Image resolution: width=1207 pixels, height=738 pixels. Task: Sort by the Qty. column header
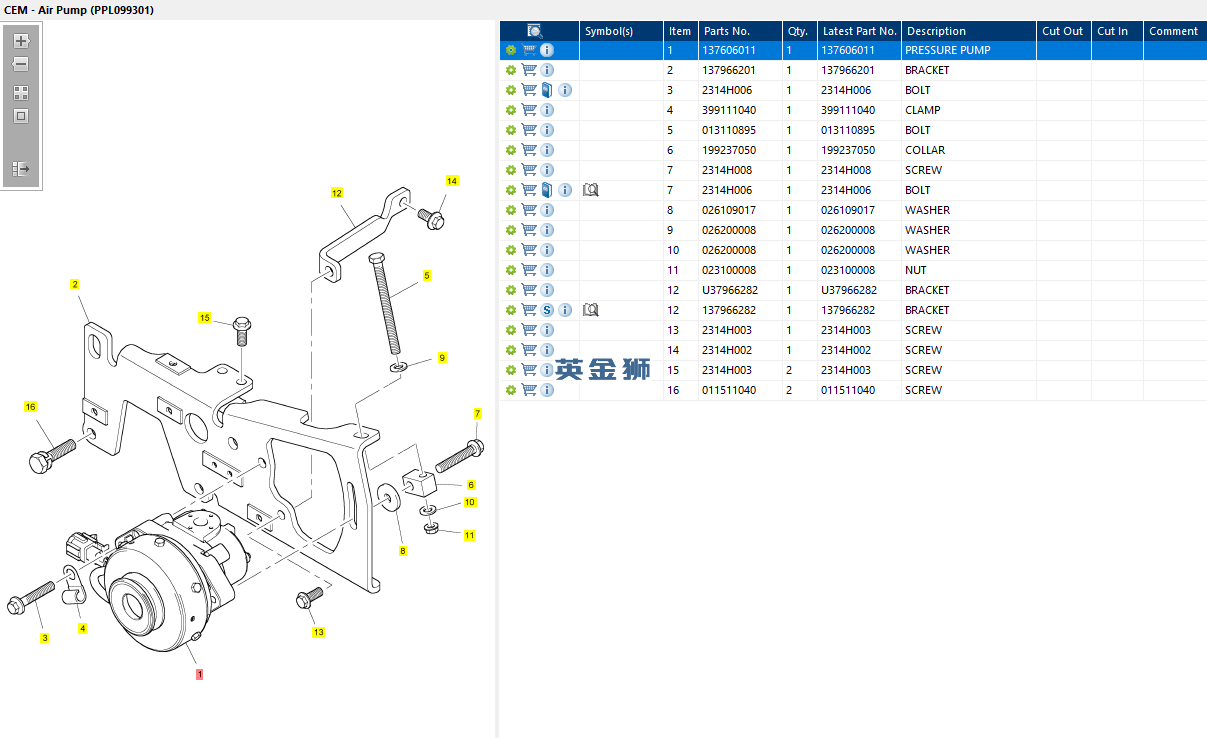click(800, 31)
